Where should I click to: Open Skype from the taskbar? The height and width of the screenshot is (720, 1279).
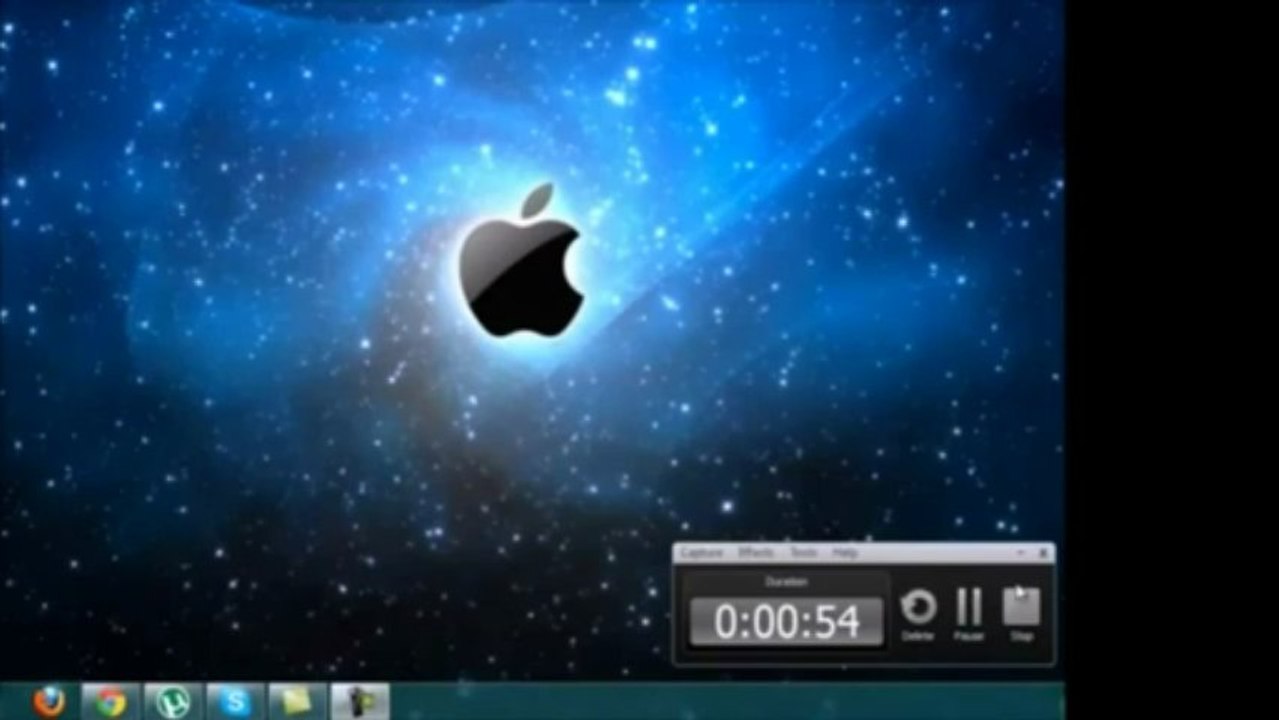(x=236, y=702)
